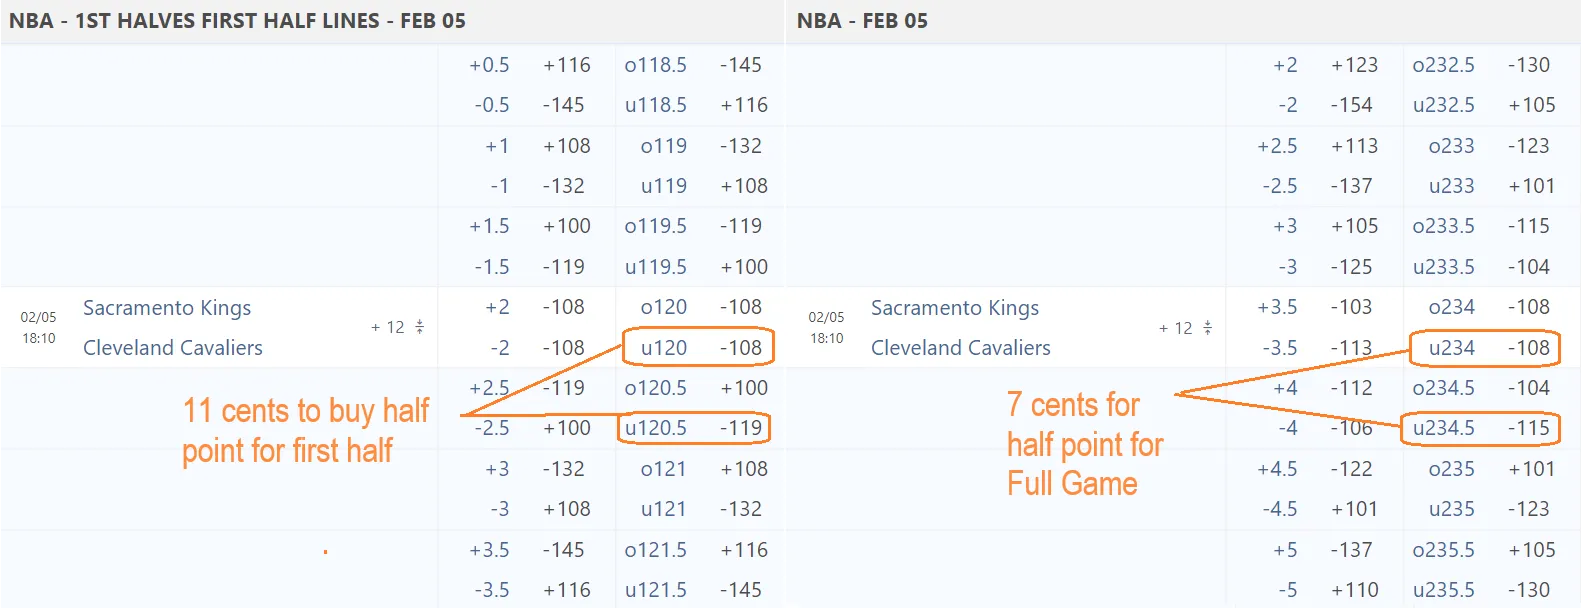Click NBA - FEB 05 section header
The width and height of the screenshot is (1581, 608).
click(x=862, y=21)
